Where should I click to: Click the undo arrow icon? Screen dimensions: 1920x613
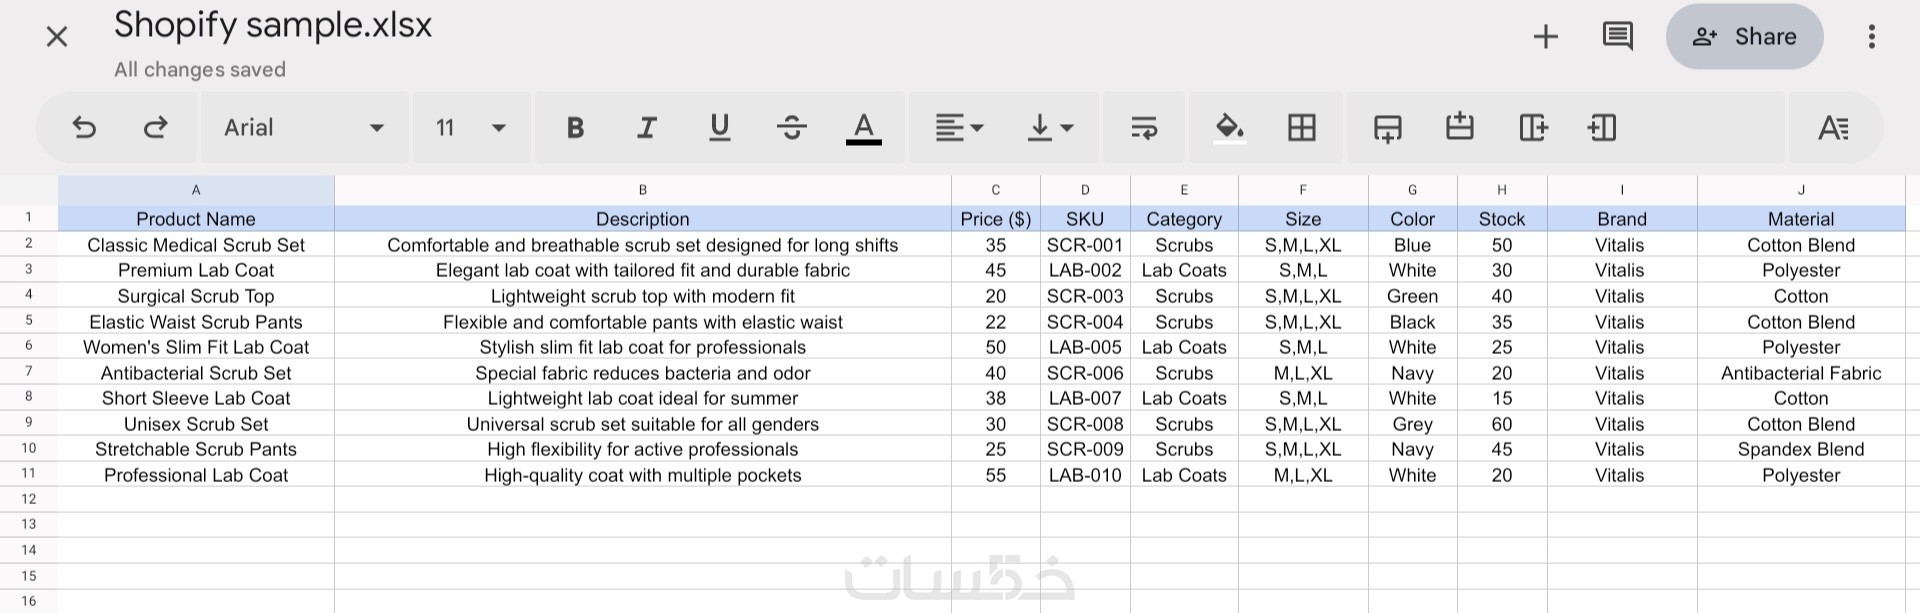[x=85, y=127]
